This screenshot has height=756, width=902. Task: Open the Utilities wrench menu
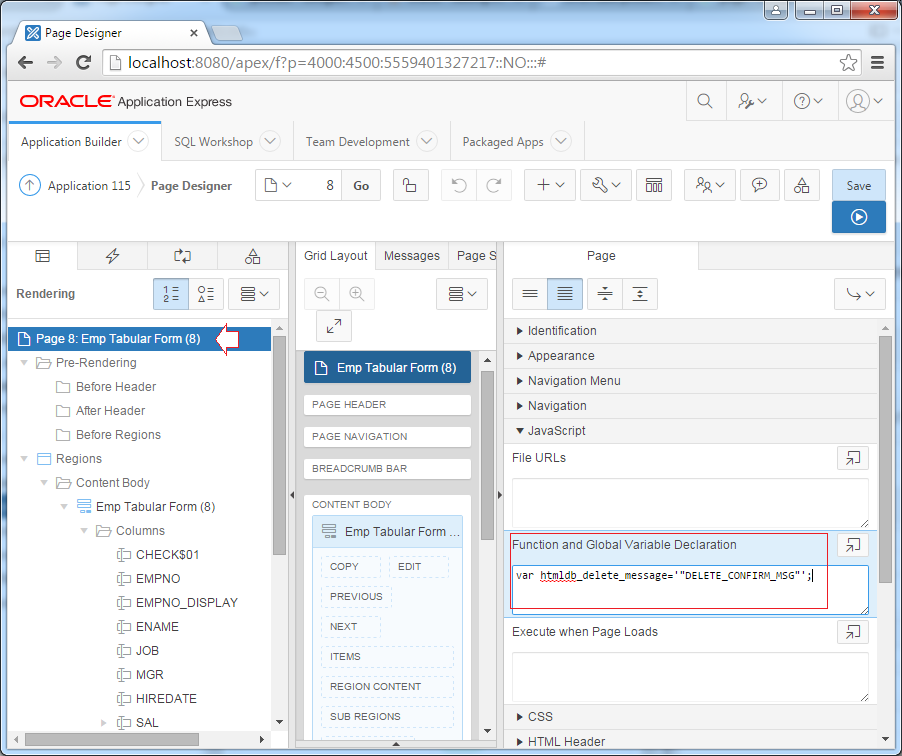606,185
